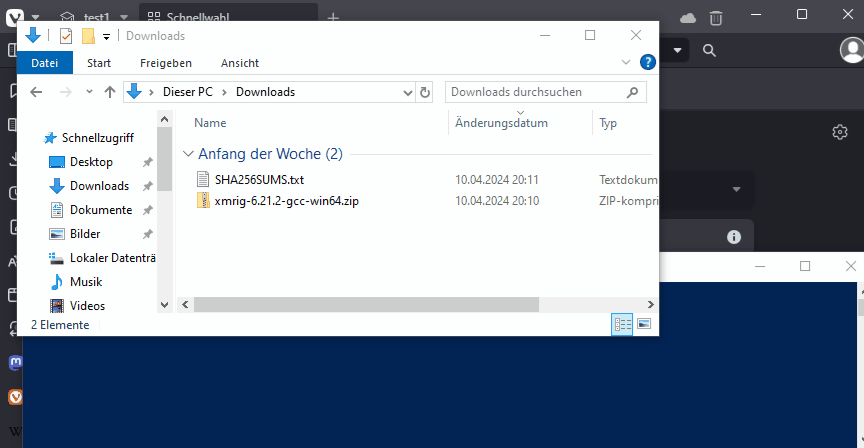The image size is (864, 448).
Task: Switch to the Start ribbon tab
Action: pos(99,63)
